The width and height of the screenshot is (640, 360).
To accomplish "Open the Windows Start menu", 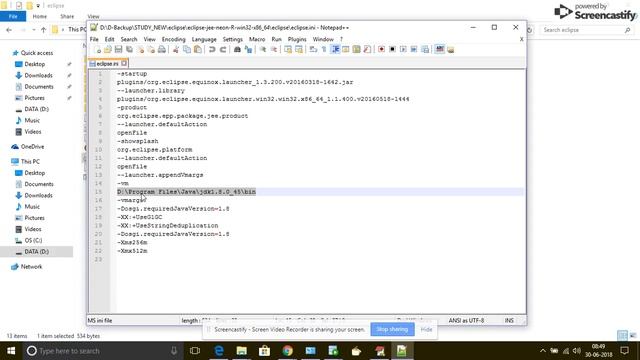I will [11, 351].
